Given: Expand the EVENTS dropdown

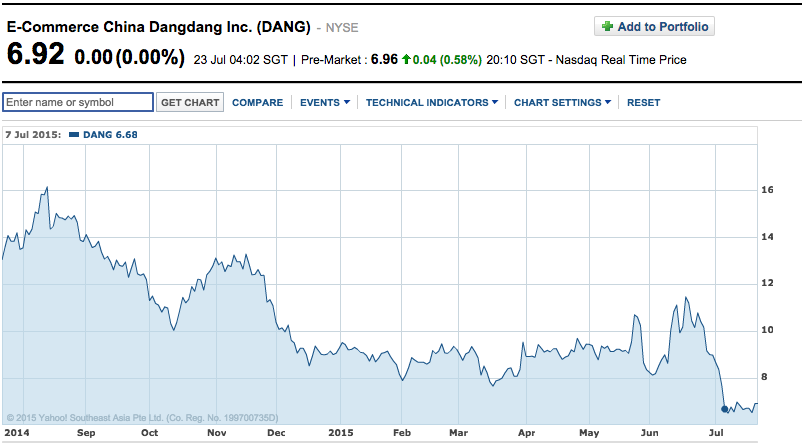Looking at the screenshot, I should [325, 103].
